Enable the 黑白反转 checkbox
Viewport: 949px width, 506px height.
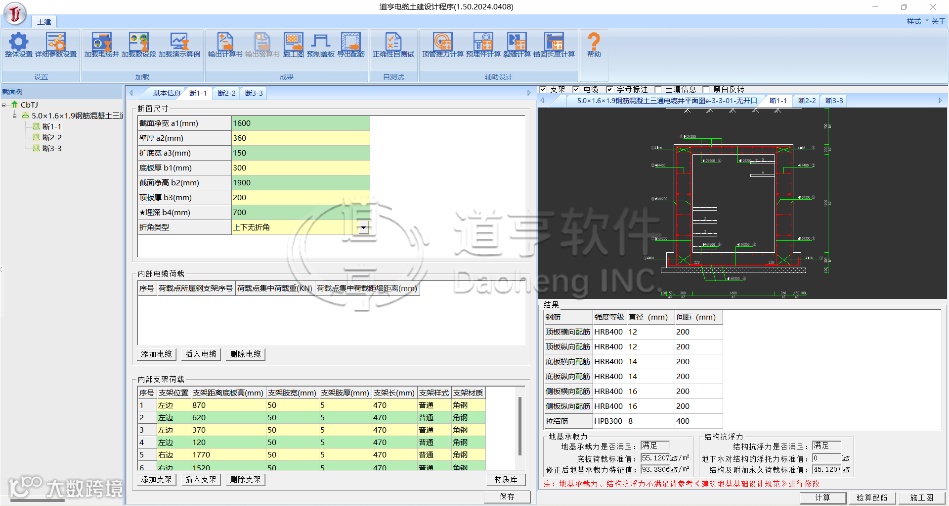706,89
